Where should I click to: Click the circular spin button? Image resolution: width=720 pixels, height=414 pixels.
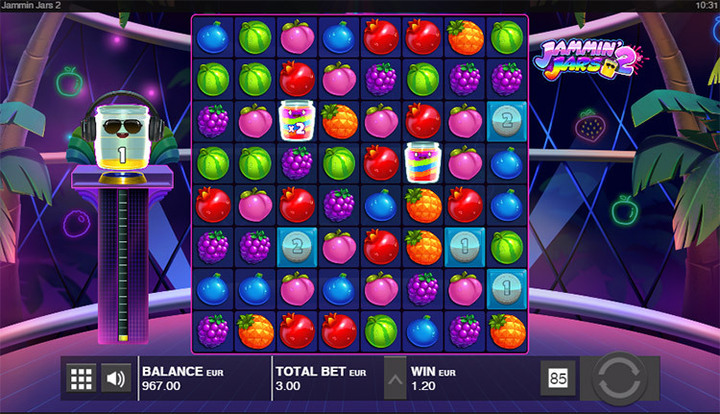click(619, 378)
